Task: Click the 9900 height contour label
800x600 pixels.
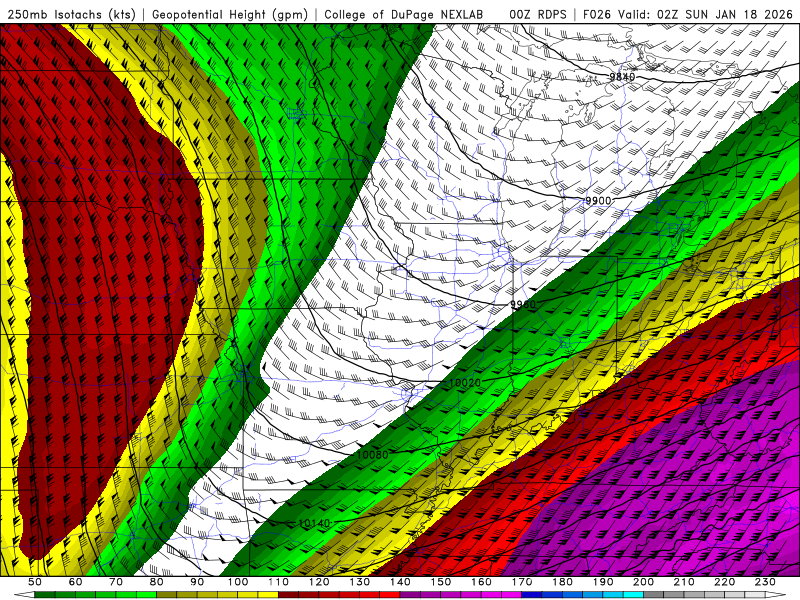Action: (x=598, y=201)
